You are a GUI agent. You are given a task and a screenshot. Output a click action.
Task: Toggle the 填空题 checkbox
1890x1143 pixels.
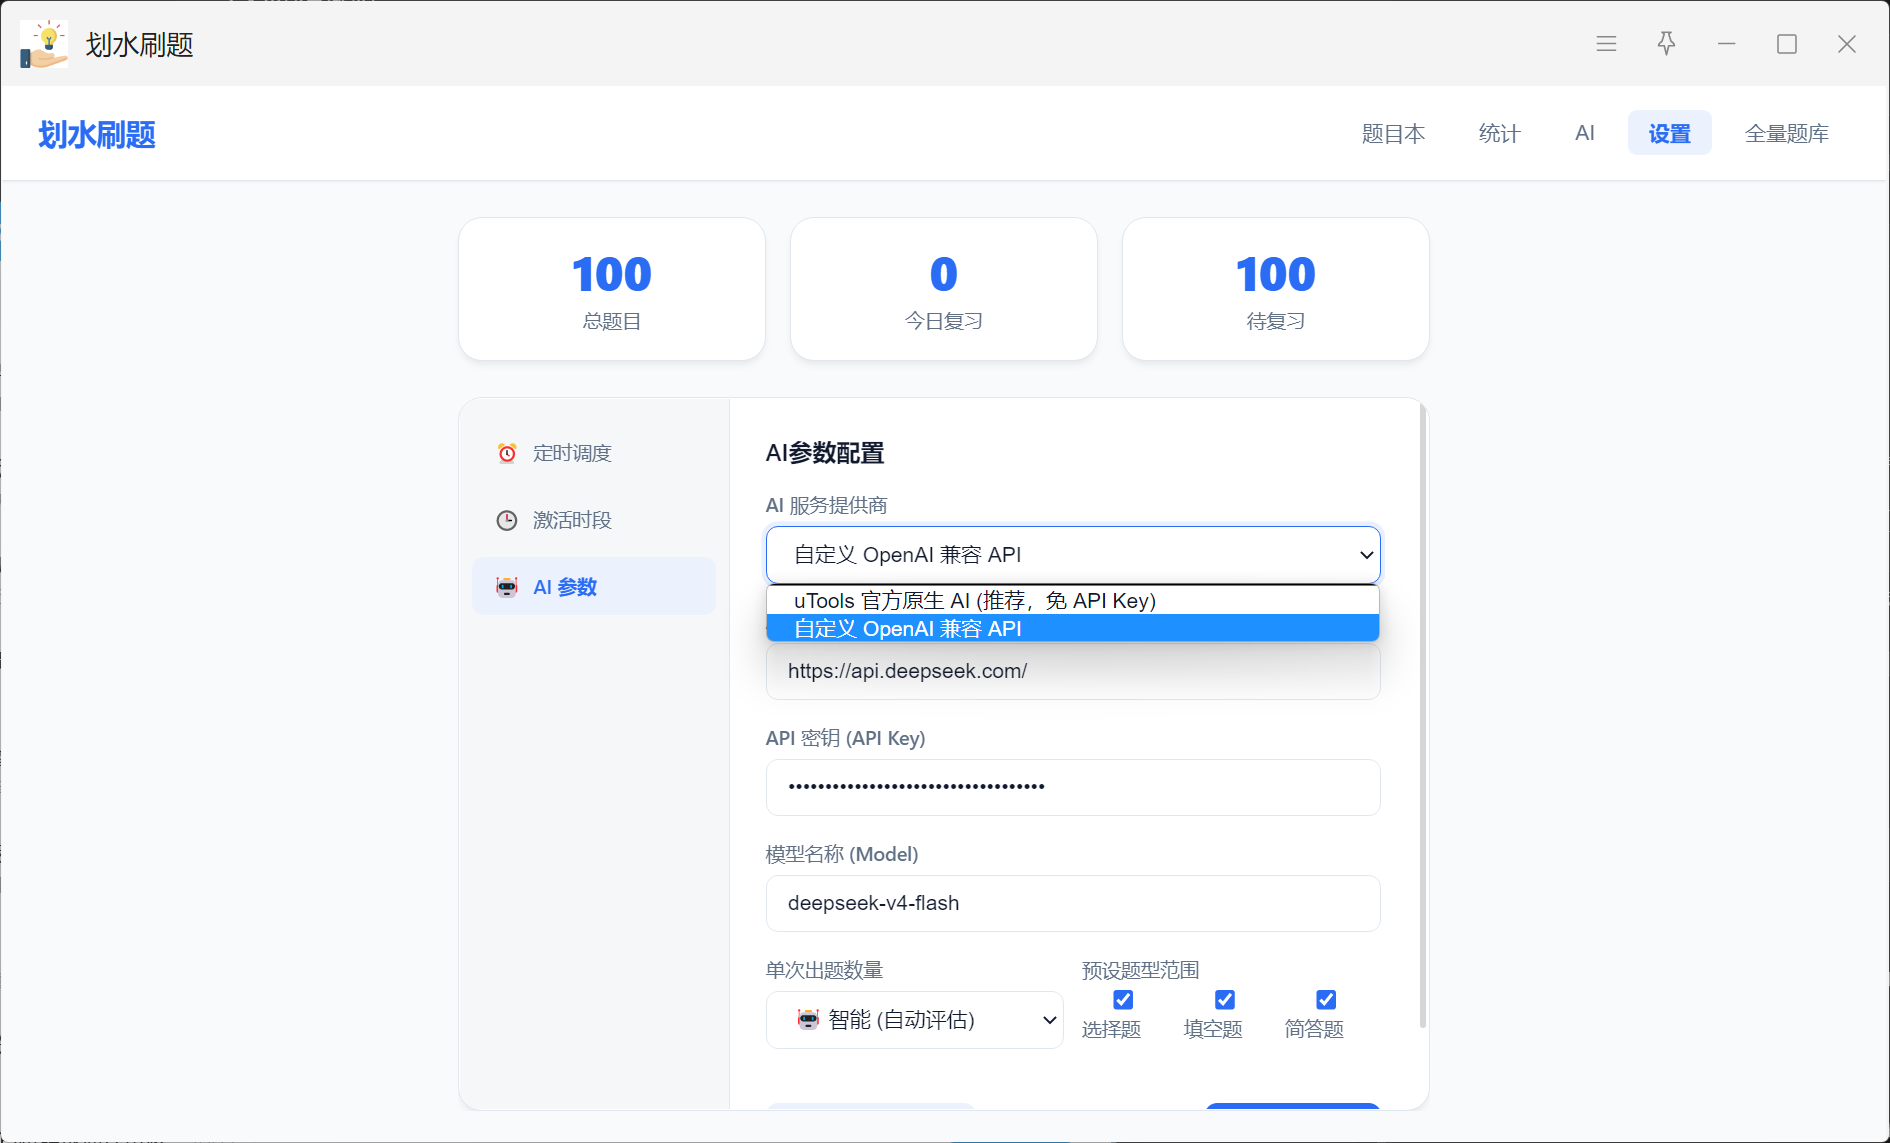[1224, 999]
